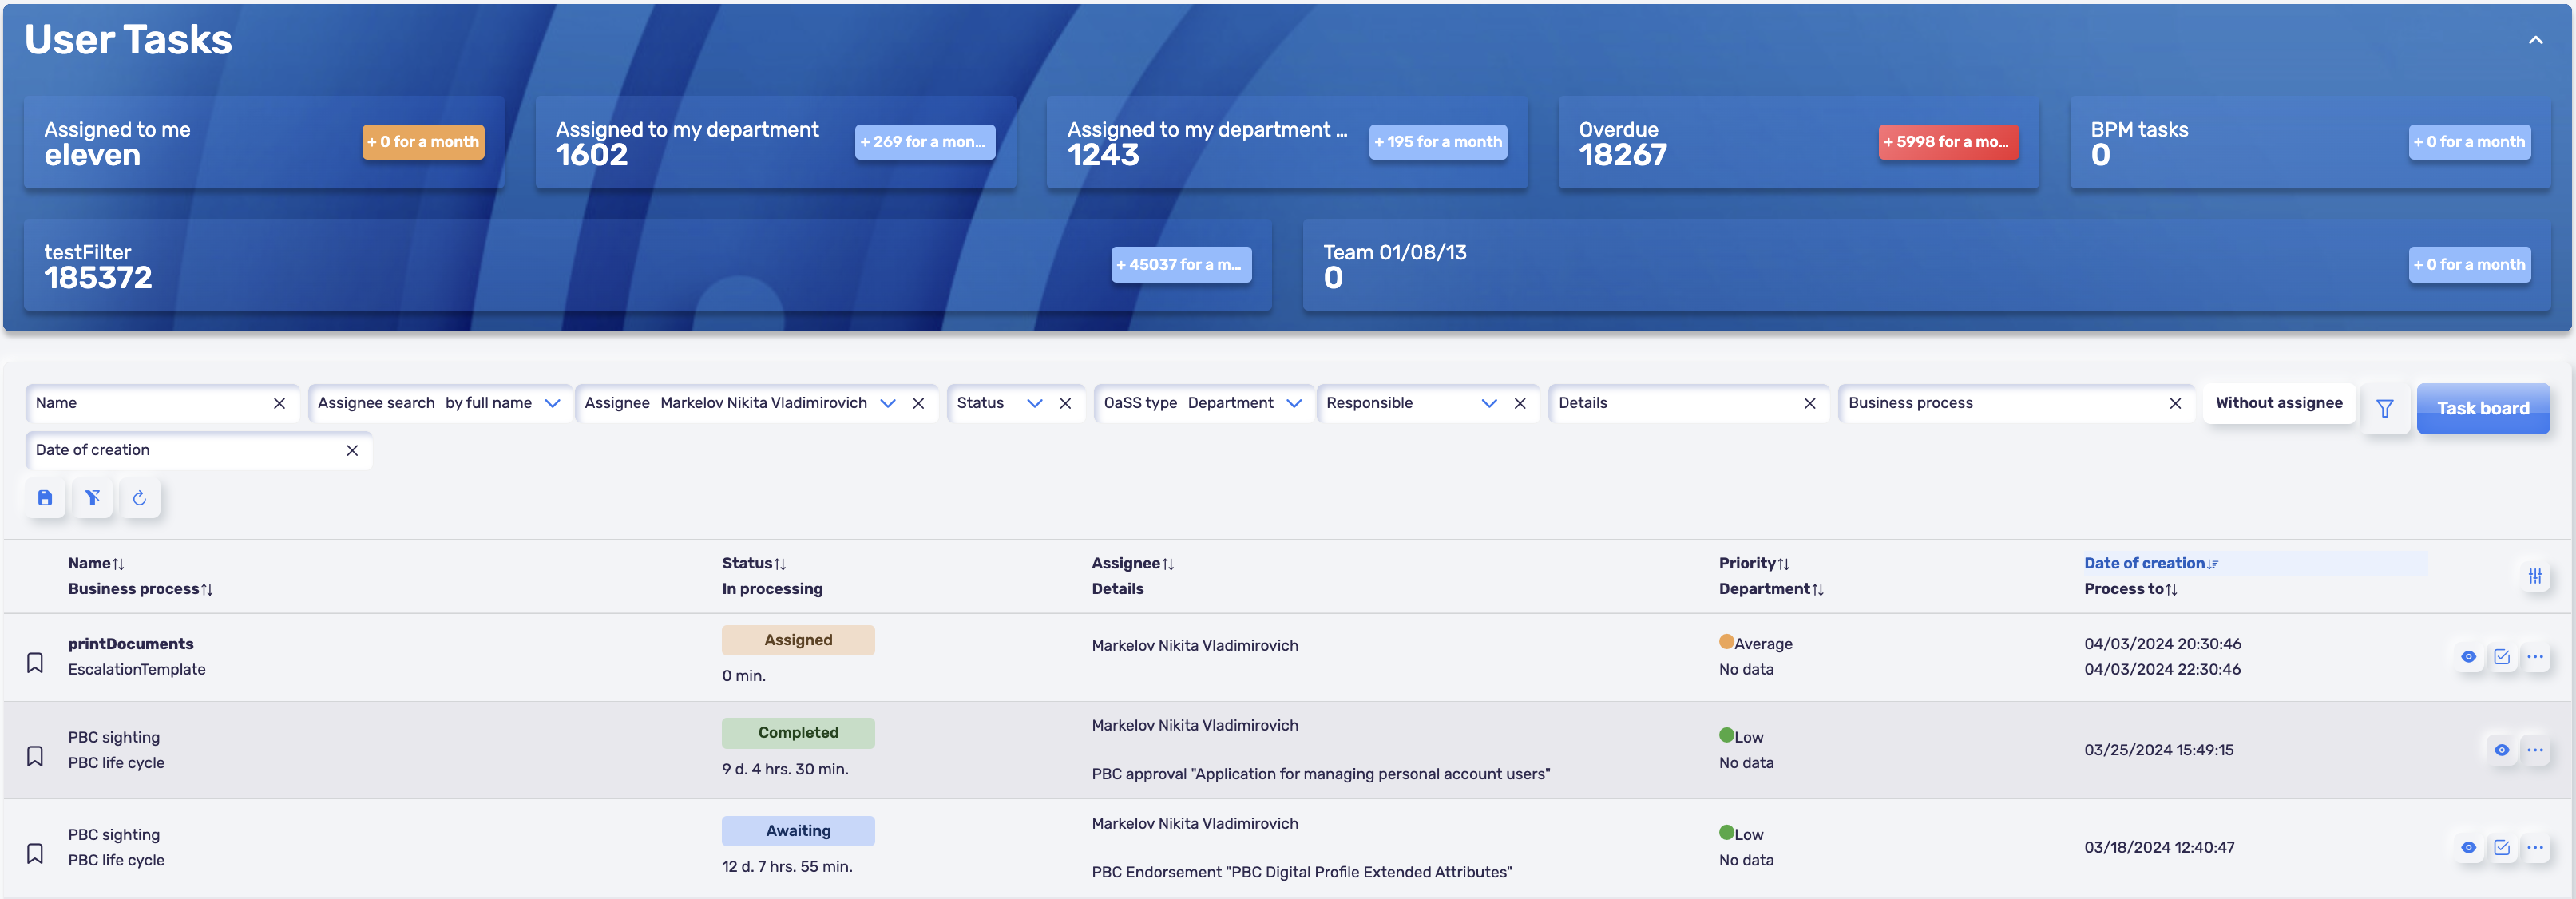
Task: Click the Completed status badge
Action: [798, 733]
